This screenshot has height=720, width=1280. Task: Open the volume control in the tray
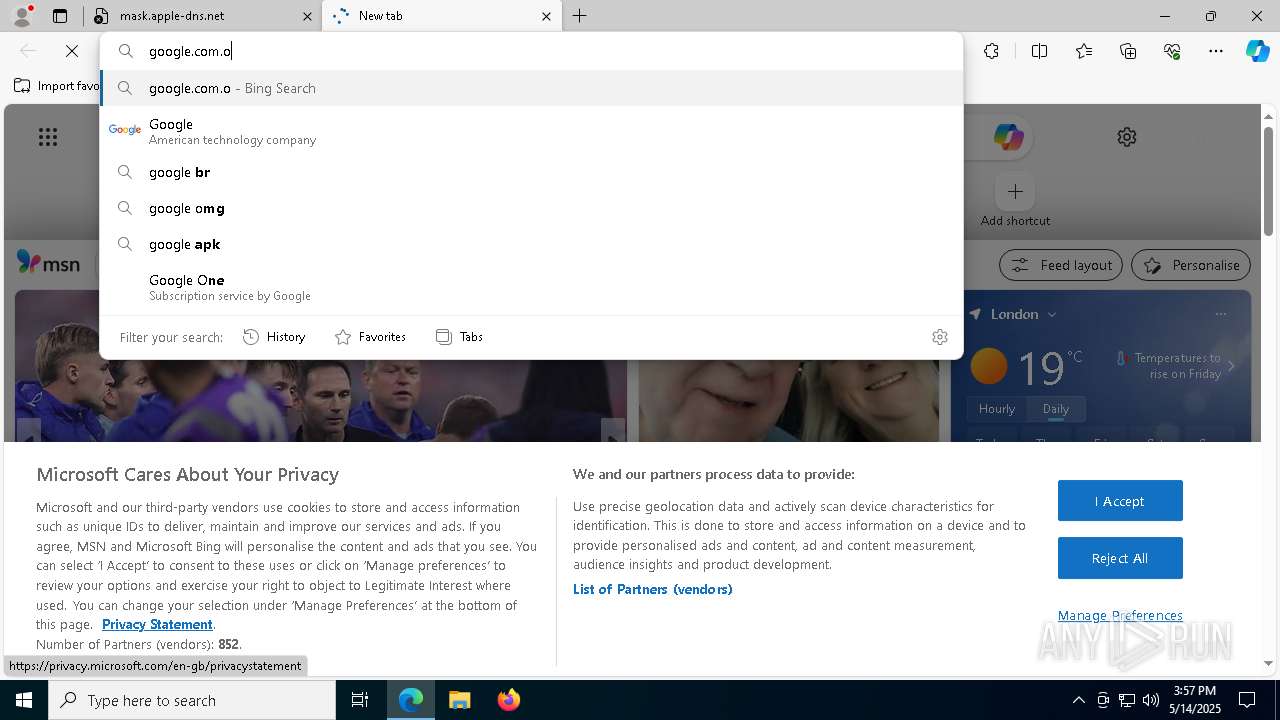[x=1151, y=700]
